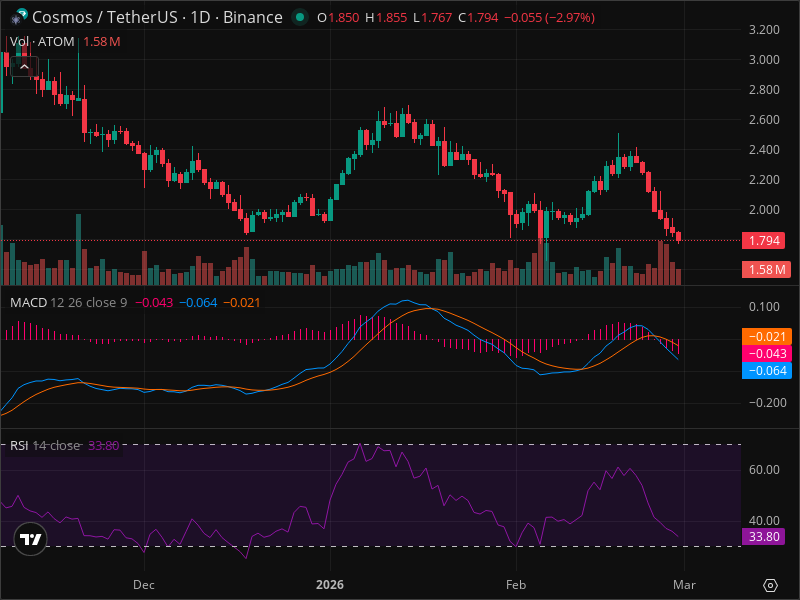Click the volume label 1.58 M on axis
Viewport: 800px width, 600px height.
[766, 269]
